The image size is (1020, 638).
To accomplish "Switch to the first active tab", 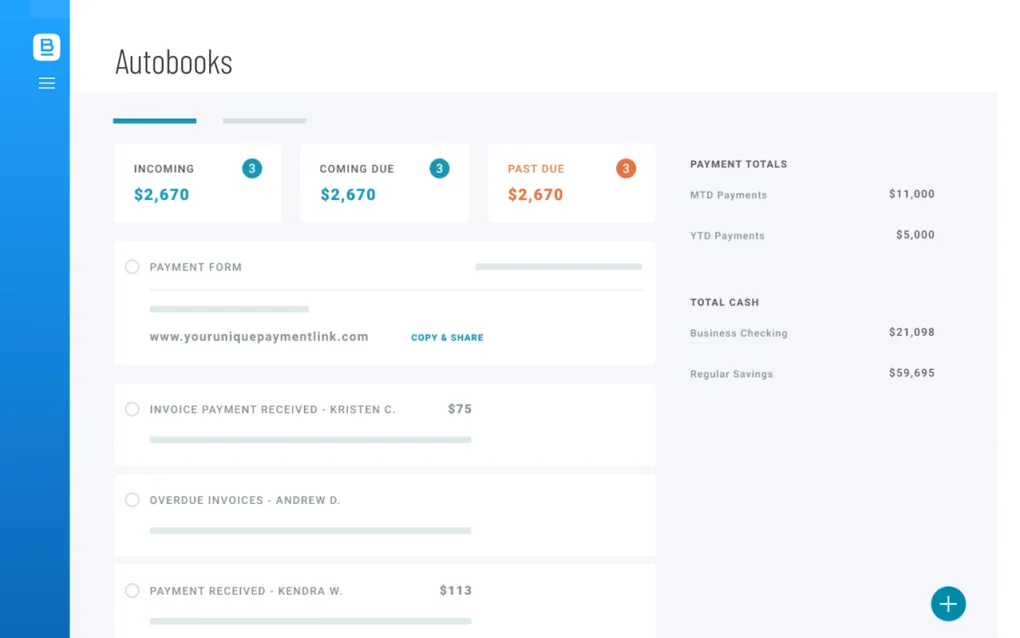I will [x=155, y=121].
